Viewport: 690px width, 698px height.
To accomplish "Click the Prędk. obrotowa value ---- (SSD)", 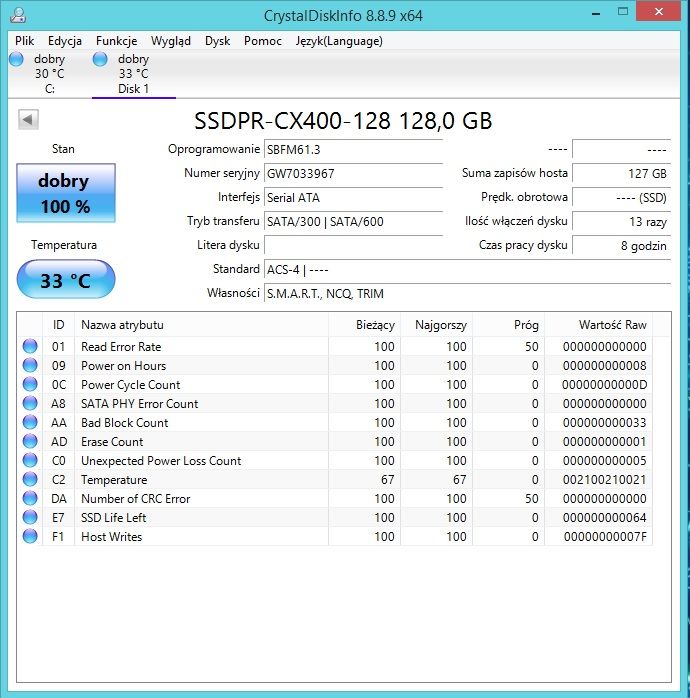I will (621, 198).
